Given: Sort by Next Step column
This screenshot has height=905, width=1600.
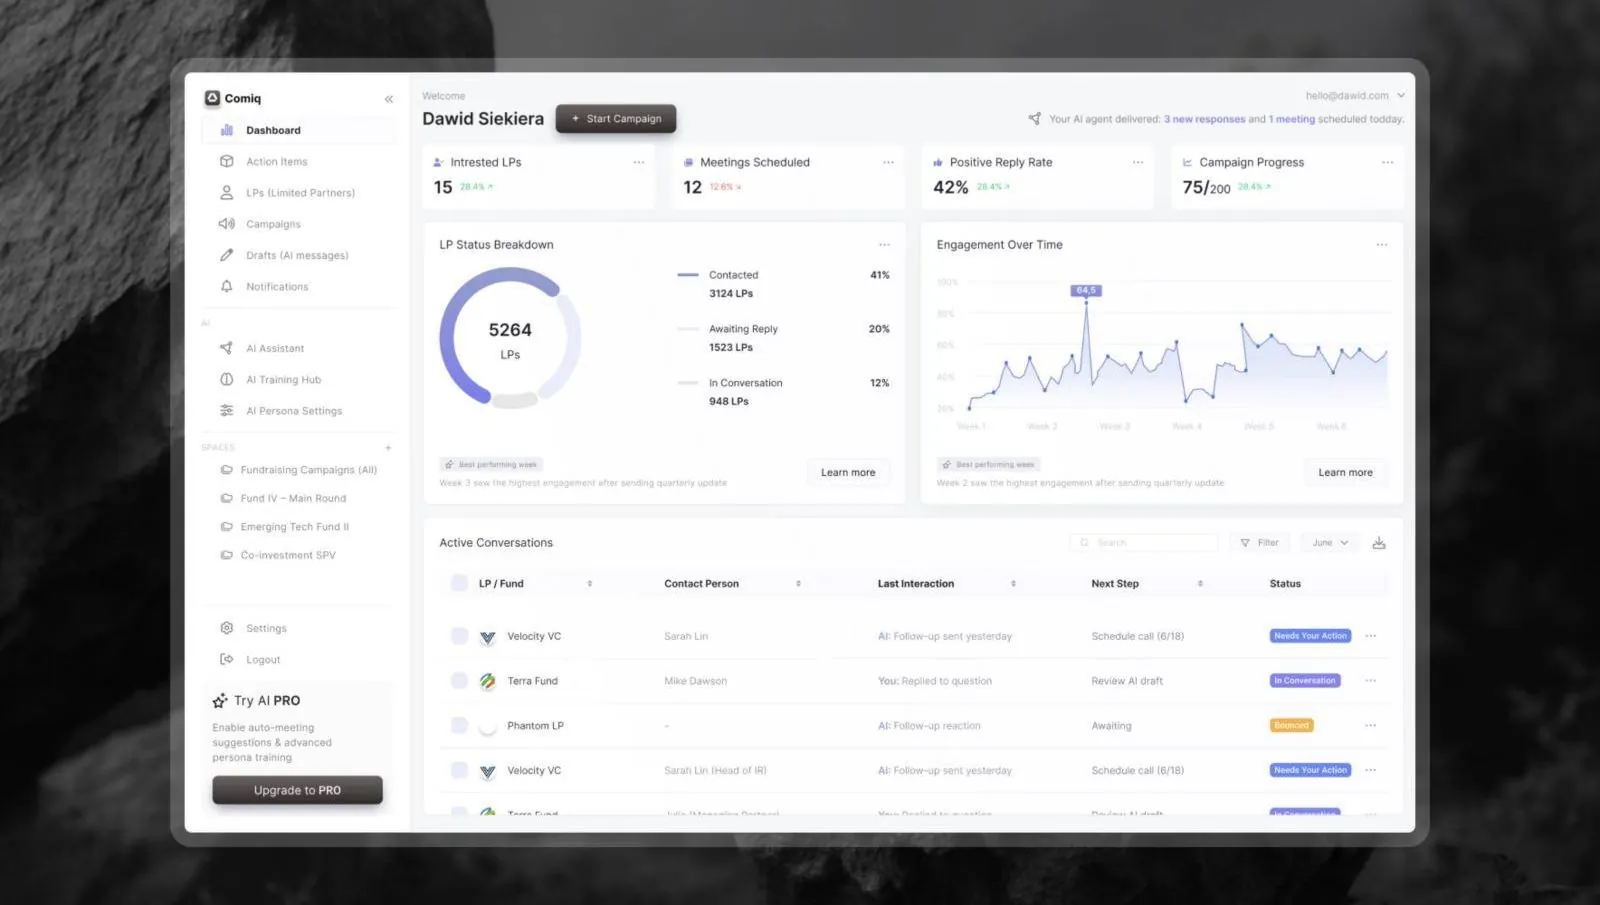Looking at the screenshot, I should 1200,584.
